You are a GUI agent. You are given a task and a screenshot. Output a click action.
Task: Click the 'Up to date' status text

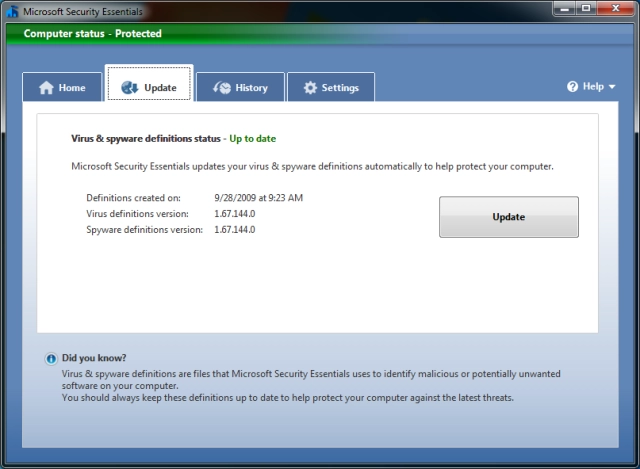[x=253, y=139]
